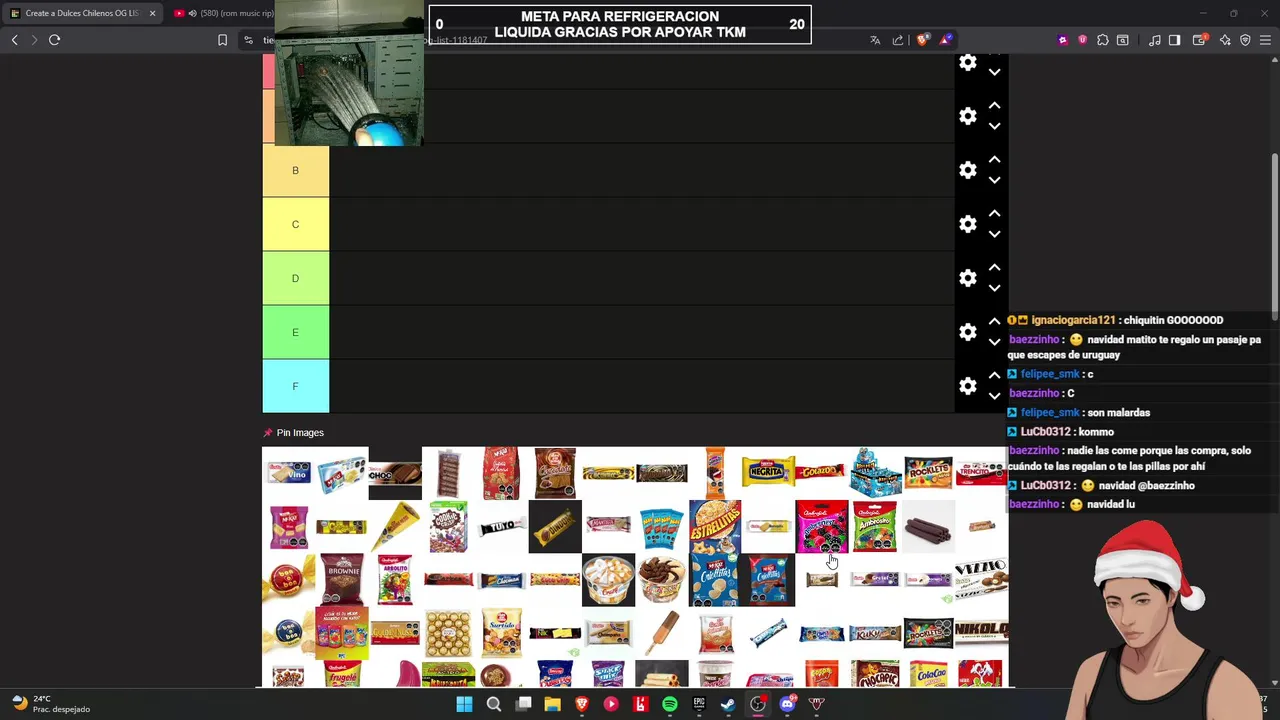This screenshot has width=1280, height=720.
Task: Open settings gear for tier C row
Action: pos(967,224)
